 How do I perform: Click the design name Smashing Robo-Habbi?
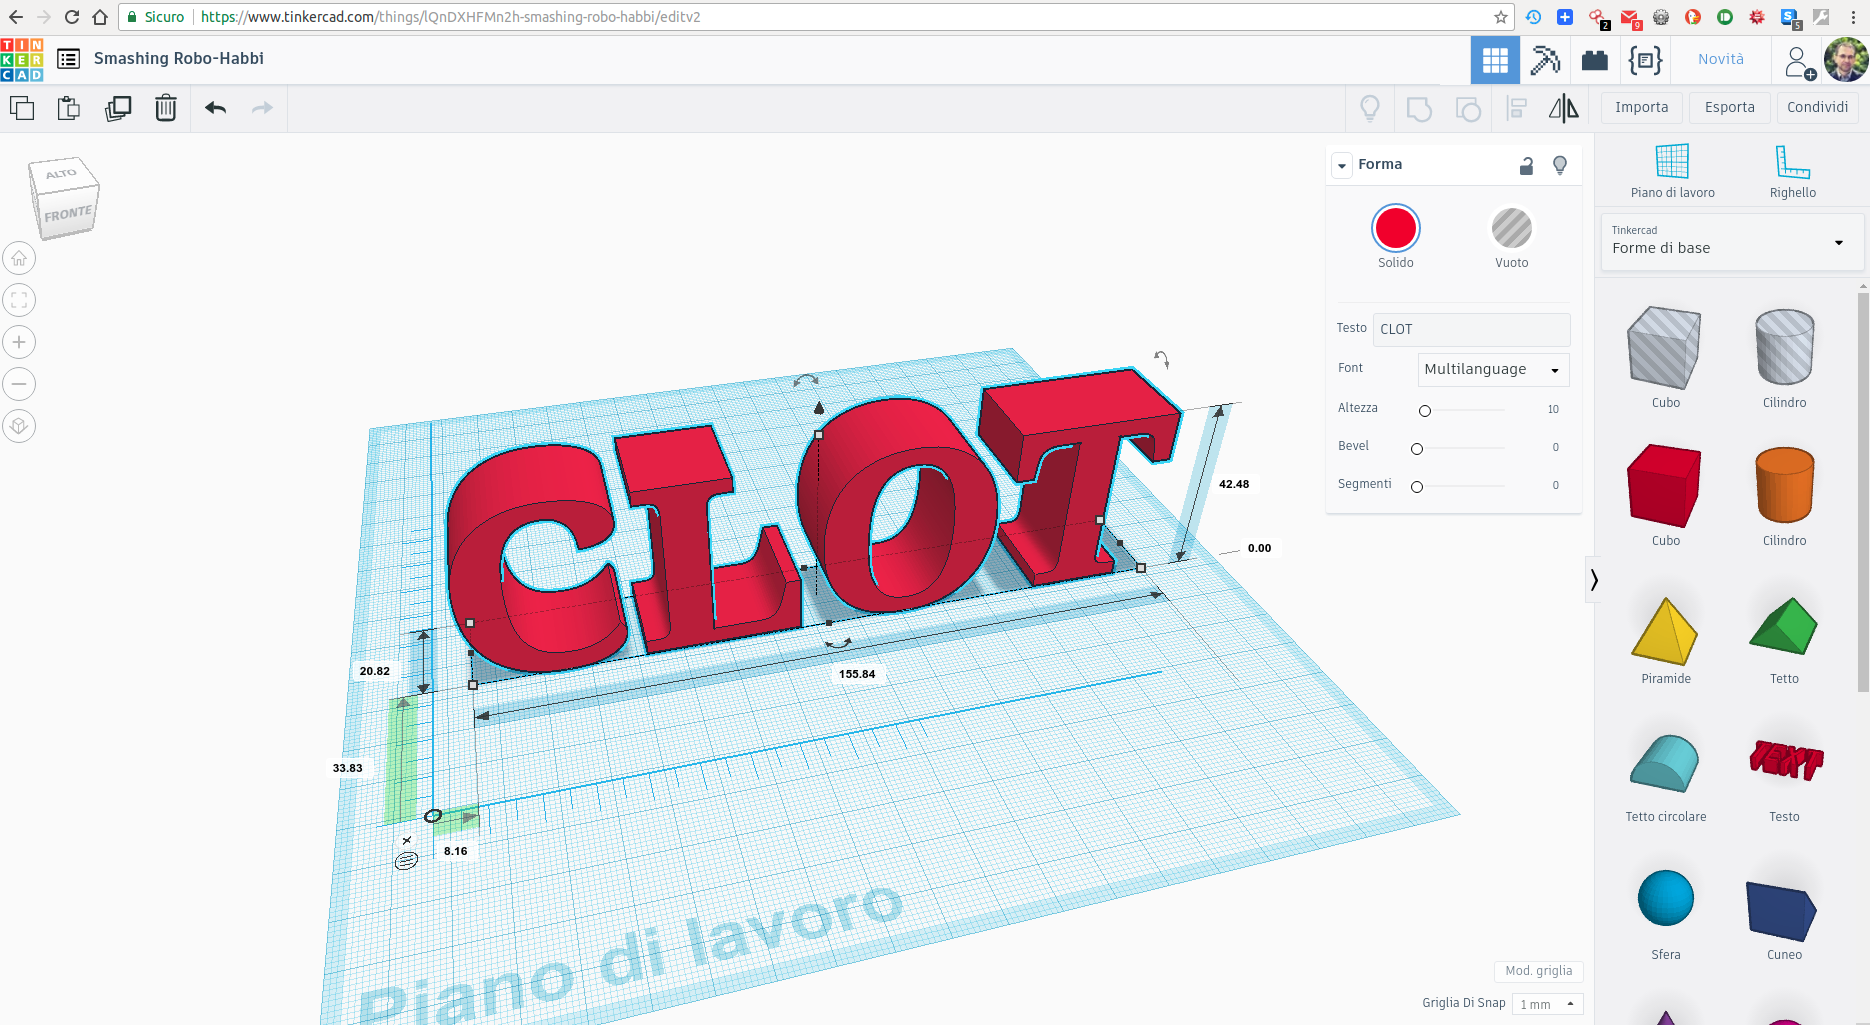click(x=179, y=59)
